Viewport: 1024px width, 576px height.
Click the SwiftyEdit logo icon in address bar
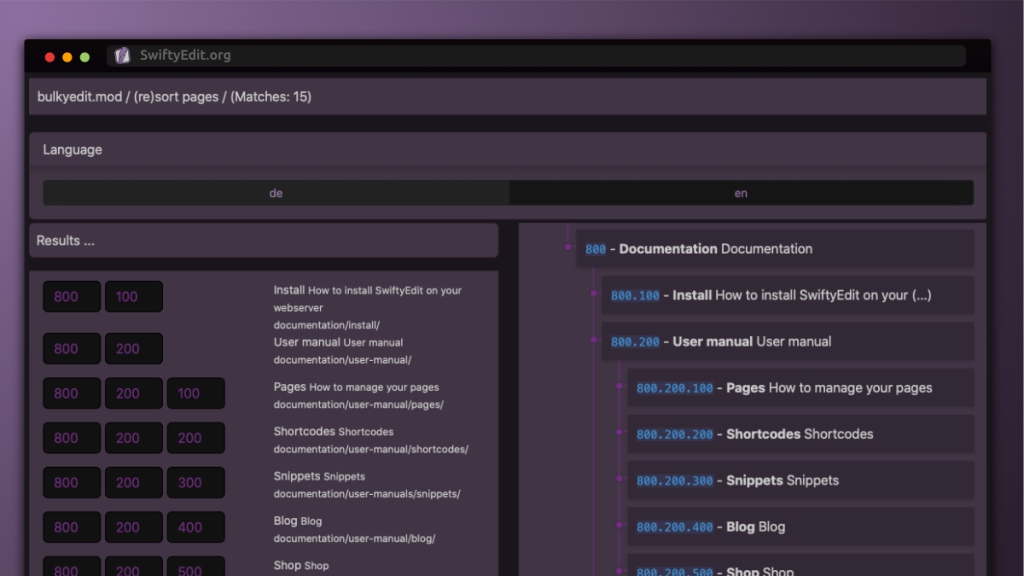tap(122, 56)
